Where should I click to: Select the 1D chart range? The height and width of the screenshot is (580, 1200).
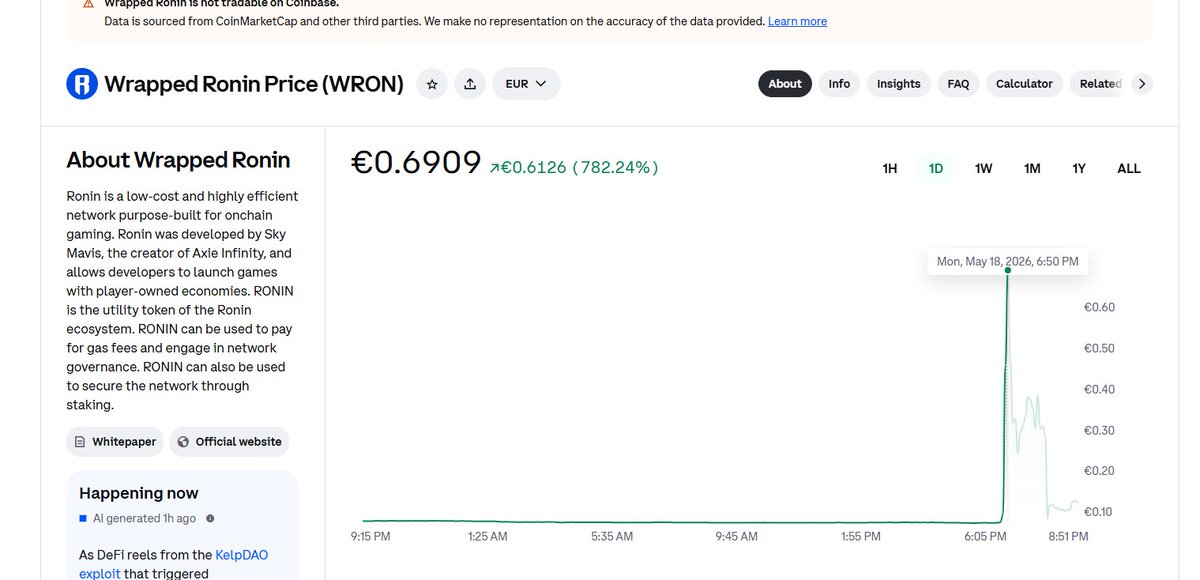tap(936, 168)
